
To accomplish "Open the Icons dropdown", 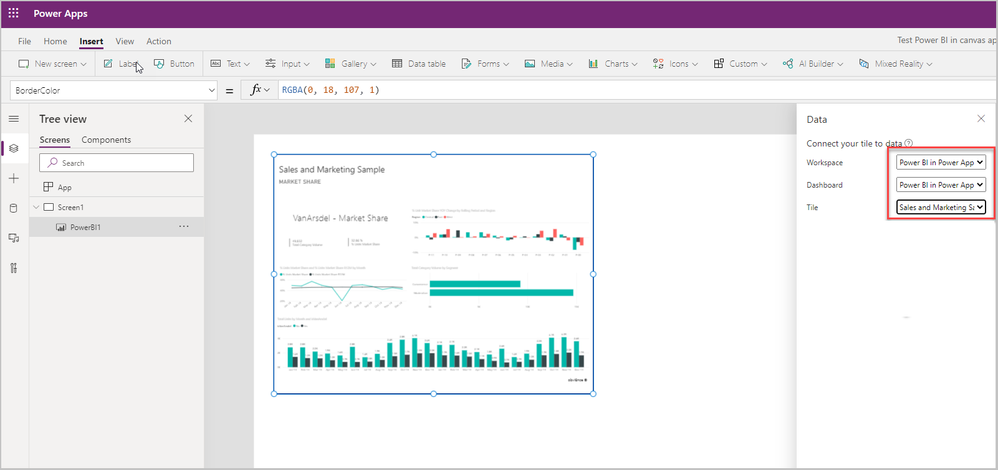I will click(675, 64).
